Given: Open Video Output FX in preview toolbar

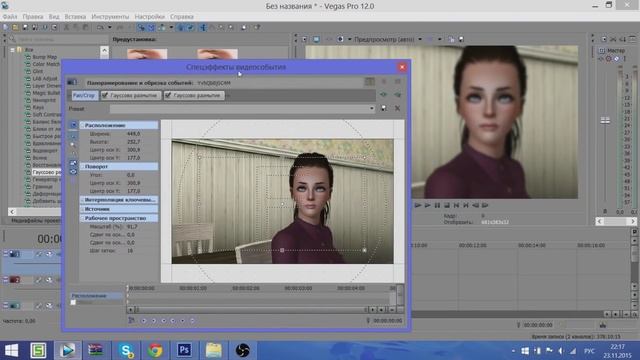Looking at the screenshot, I should [329, 39].
